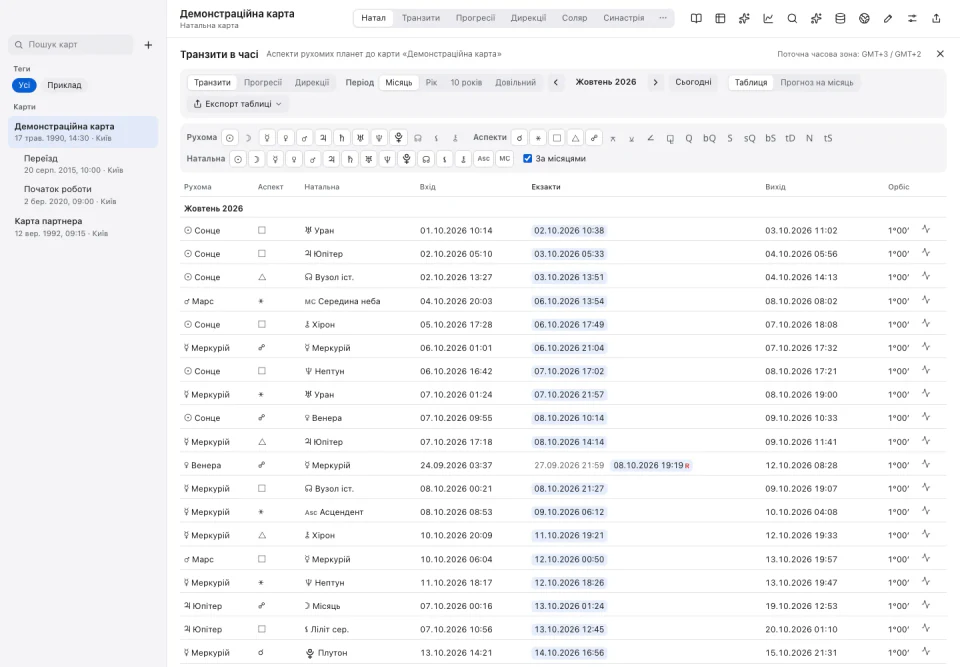
Task: Toggle the За місяцями checkbox
Action: pos(527,159)
